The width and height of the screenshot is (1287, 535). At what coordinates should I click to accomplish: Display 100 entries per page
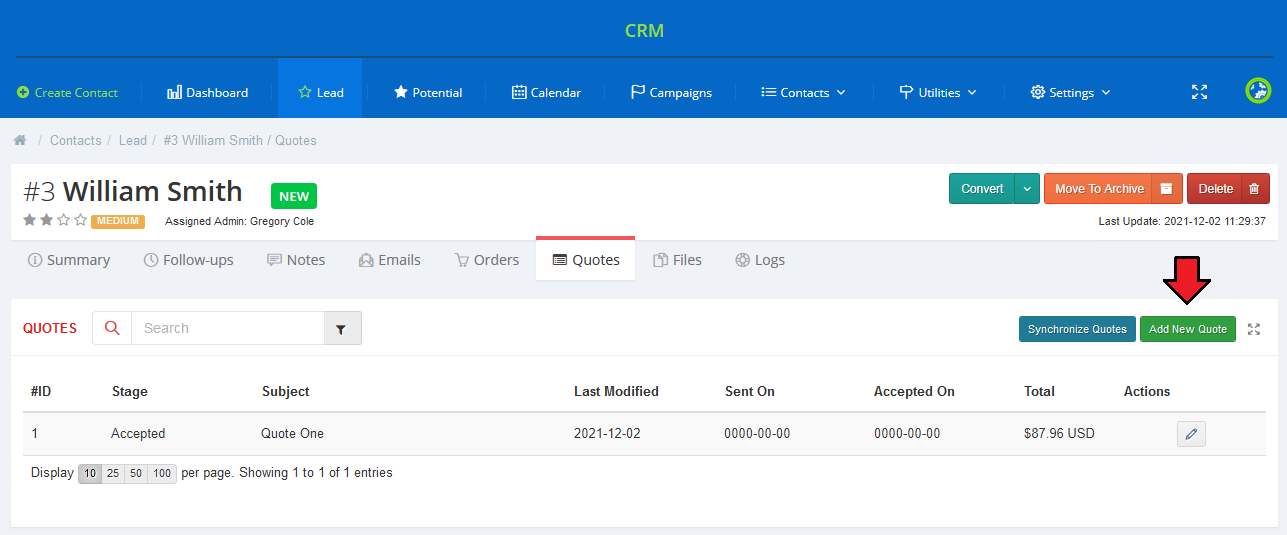coord(162,474)
